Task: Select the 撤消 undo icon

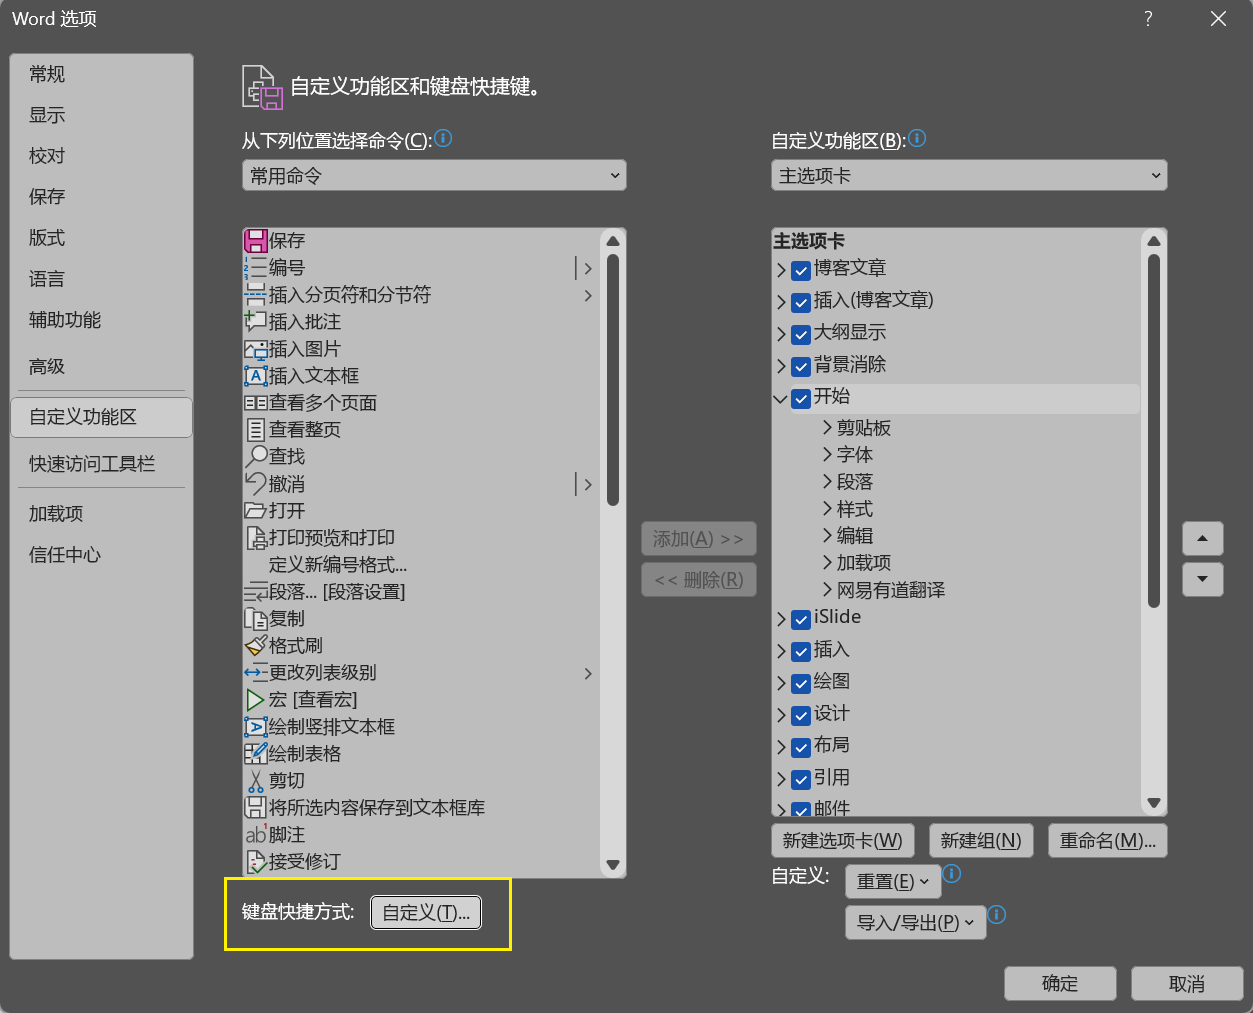Action: 256,484
